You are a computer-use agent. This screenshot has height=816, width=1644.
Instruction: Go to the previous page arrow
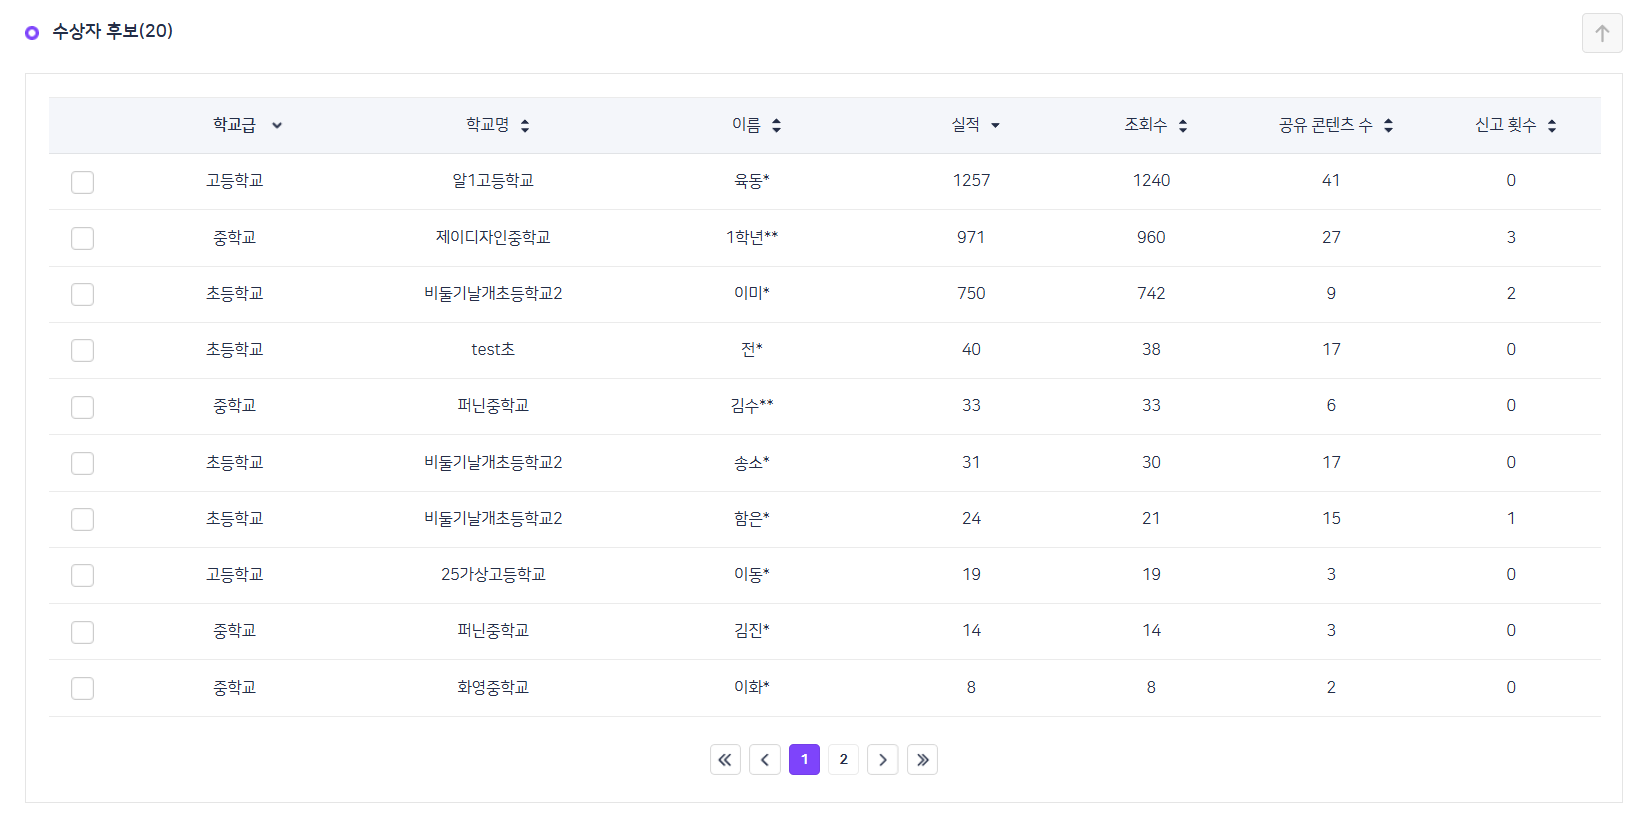765,760
